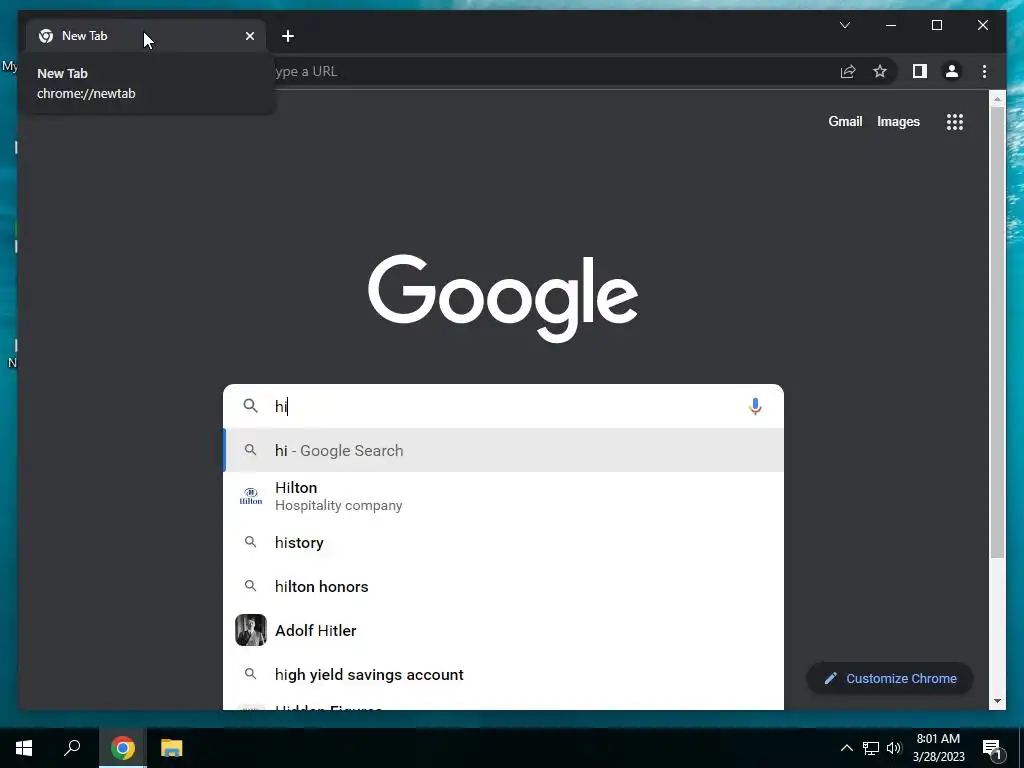Screen dimensions: 1024x768
Task: Select 'hilton honors' suggestion
Action: pos(503,586)
